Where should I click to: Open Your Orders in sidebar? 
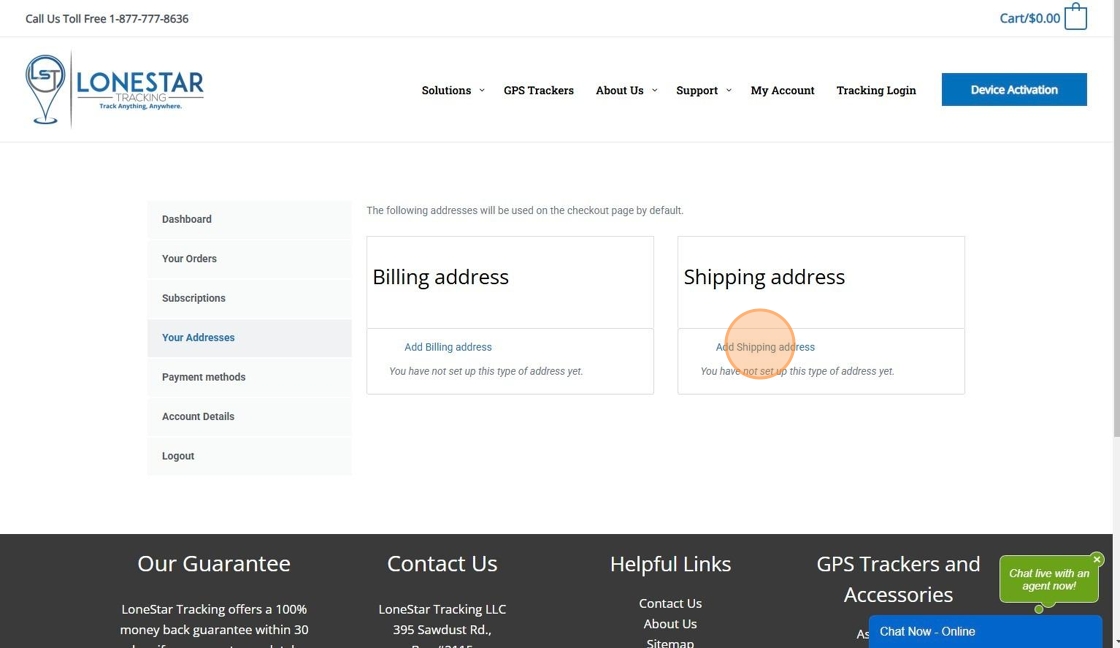coord(249,259)
